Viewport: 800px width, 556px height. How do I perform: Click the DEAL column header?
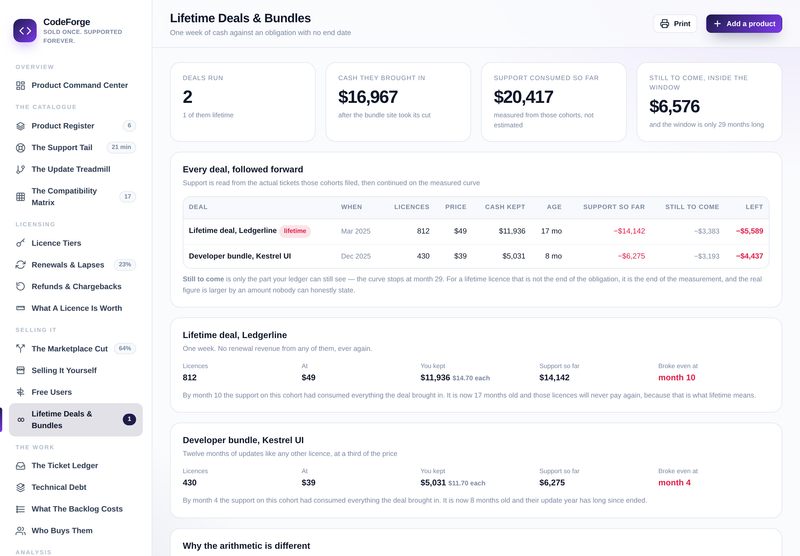tap(198, 207)
